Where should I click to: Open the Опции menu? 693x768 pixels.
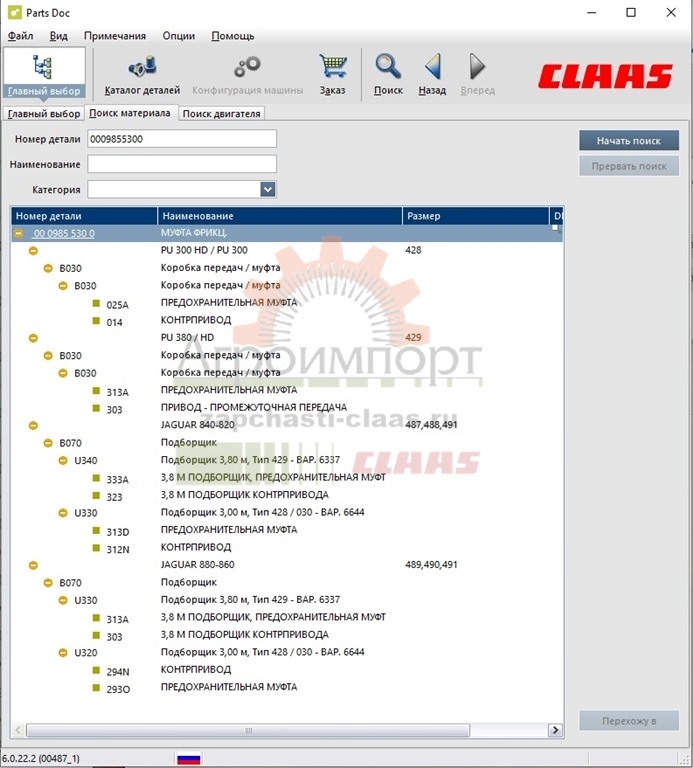coord(179,36)
